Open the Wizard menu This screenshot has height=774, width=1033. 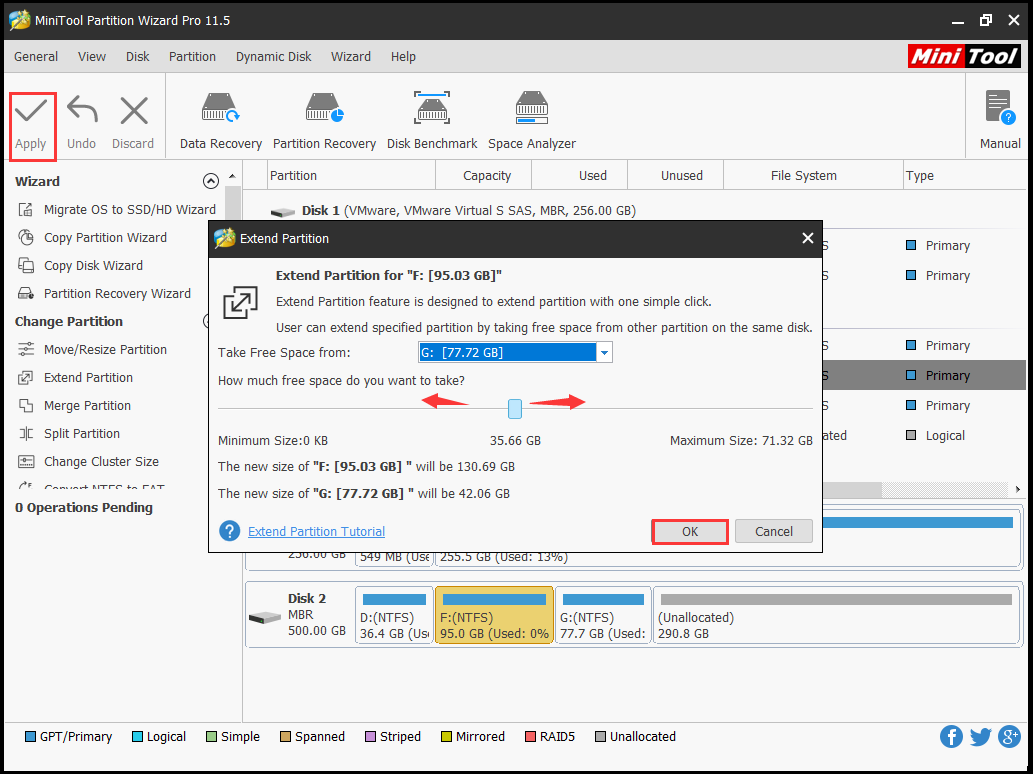click(x=350, y=57)
